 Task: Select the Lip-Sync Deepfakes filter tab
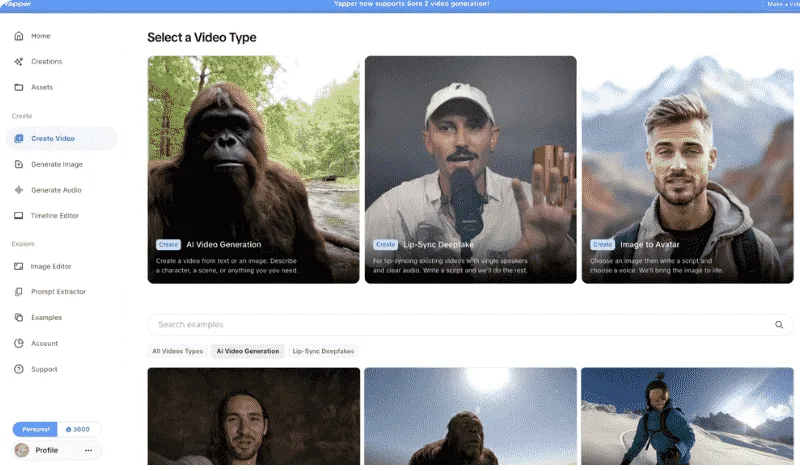323,351
